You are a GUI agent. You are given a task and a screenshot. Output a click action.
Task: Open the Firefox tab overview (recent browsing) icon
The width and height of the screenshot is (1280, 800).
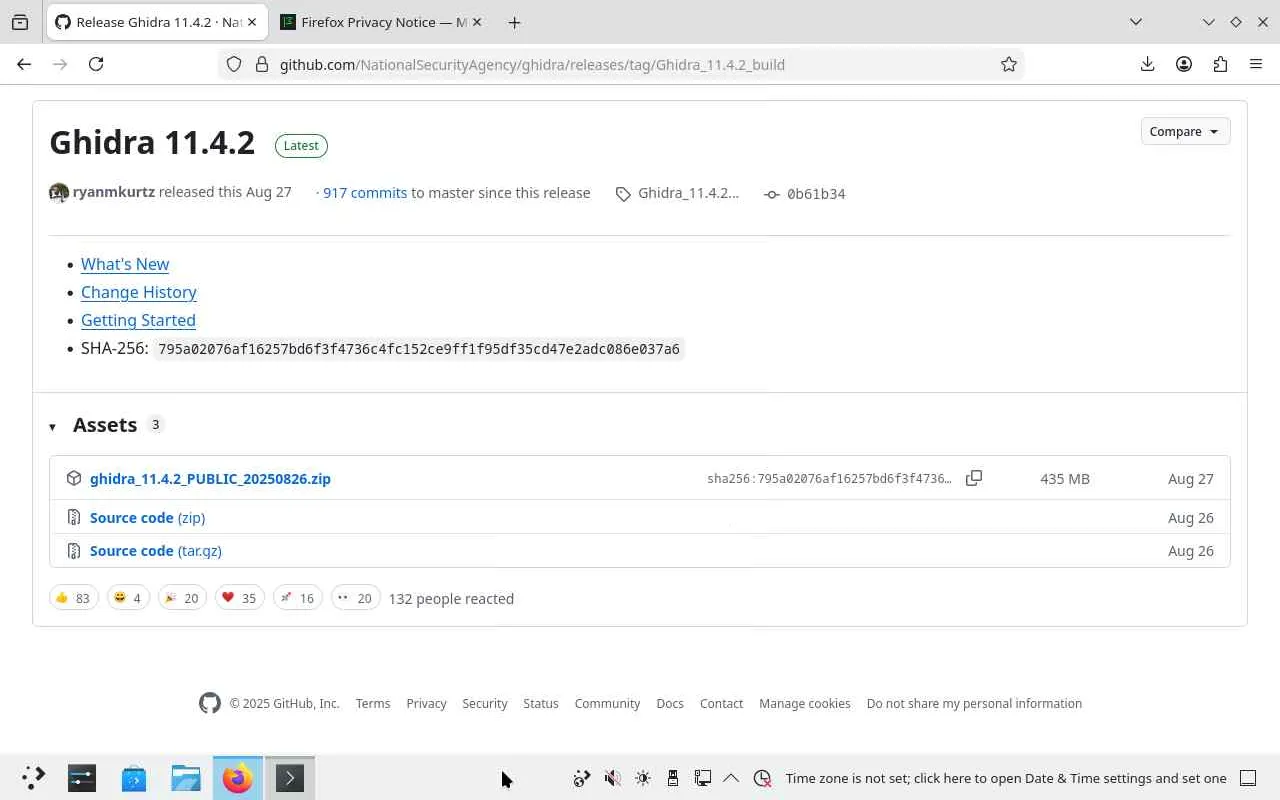pyautogui.click(x=20, y=22)
